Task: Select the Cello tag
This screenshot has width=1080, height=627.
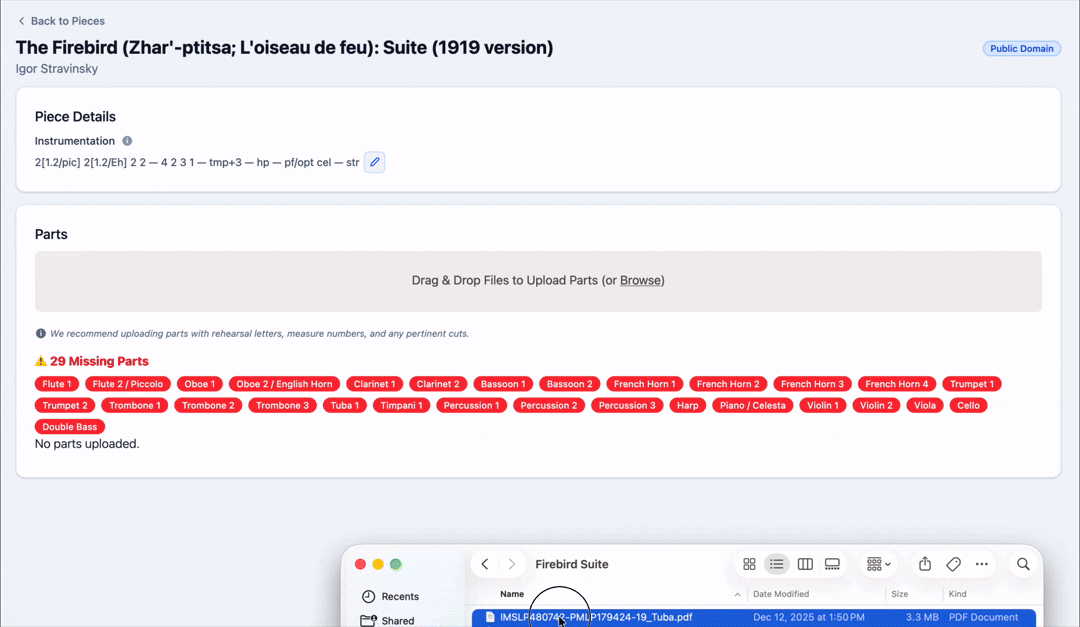Action: [x=968, y=405]
